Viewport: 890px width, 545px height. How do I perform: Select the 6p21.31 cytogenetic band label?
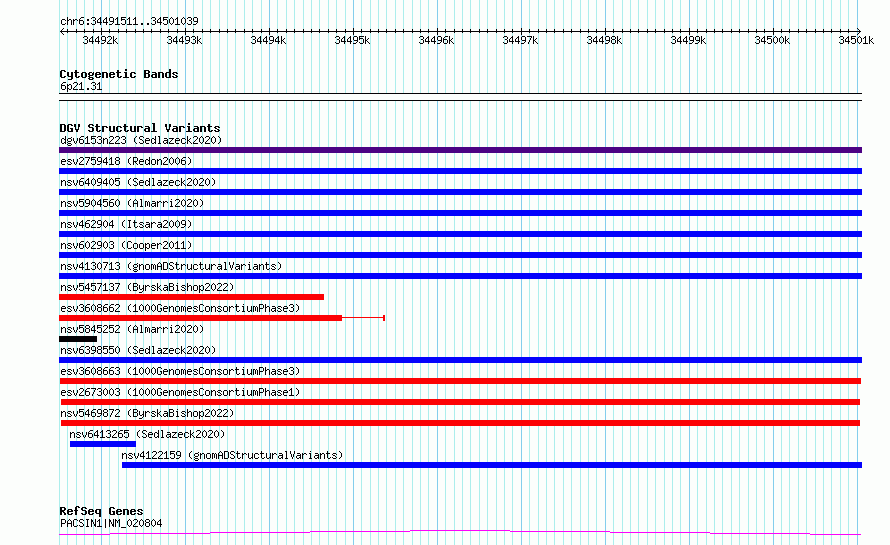point(81,86)
